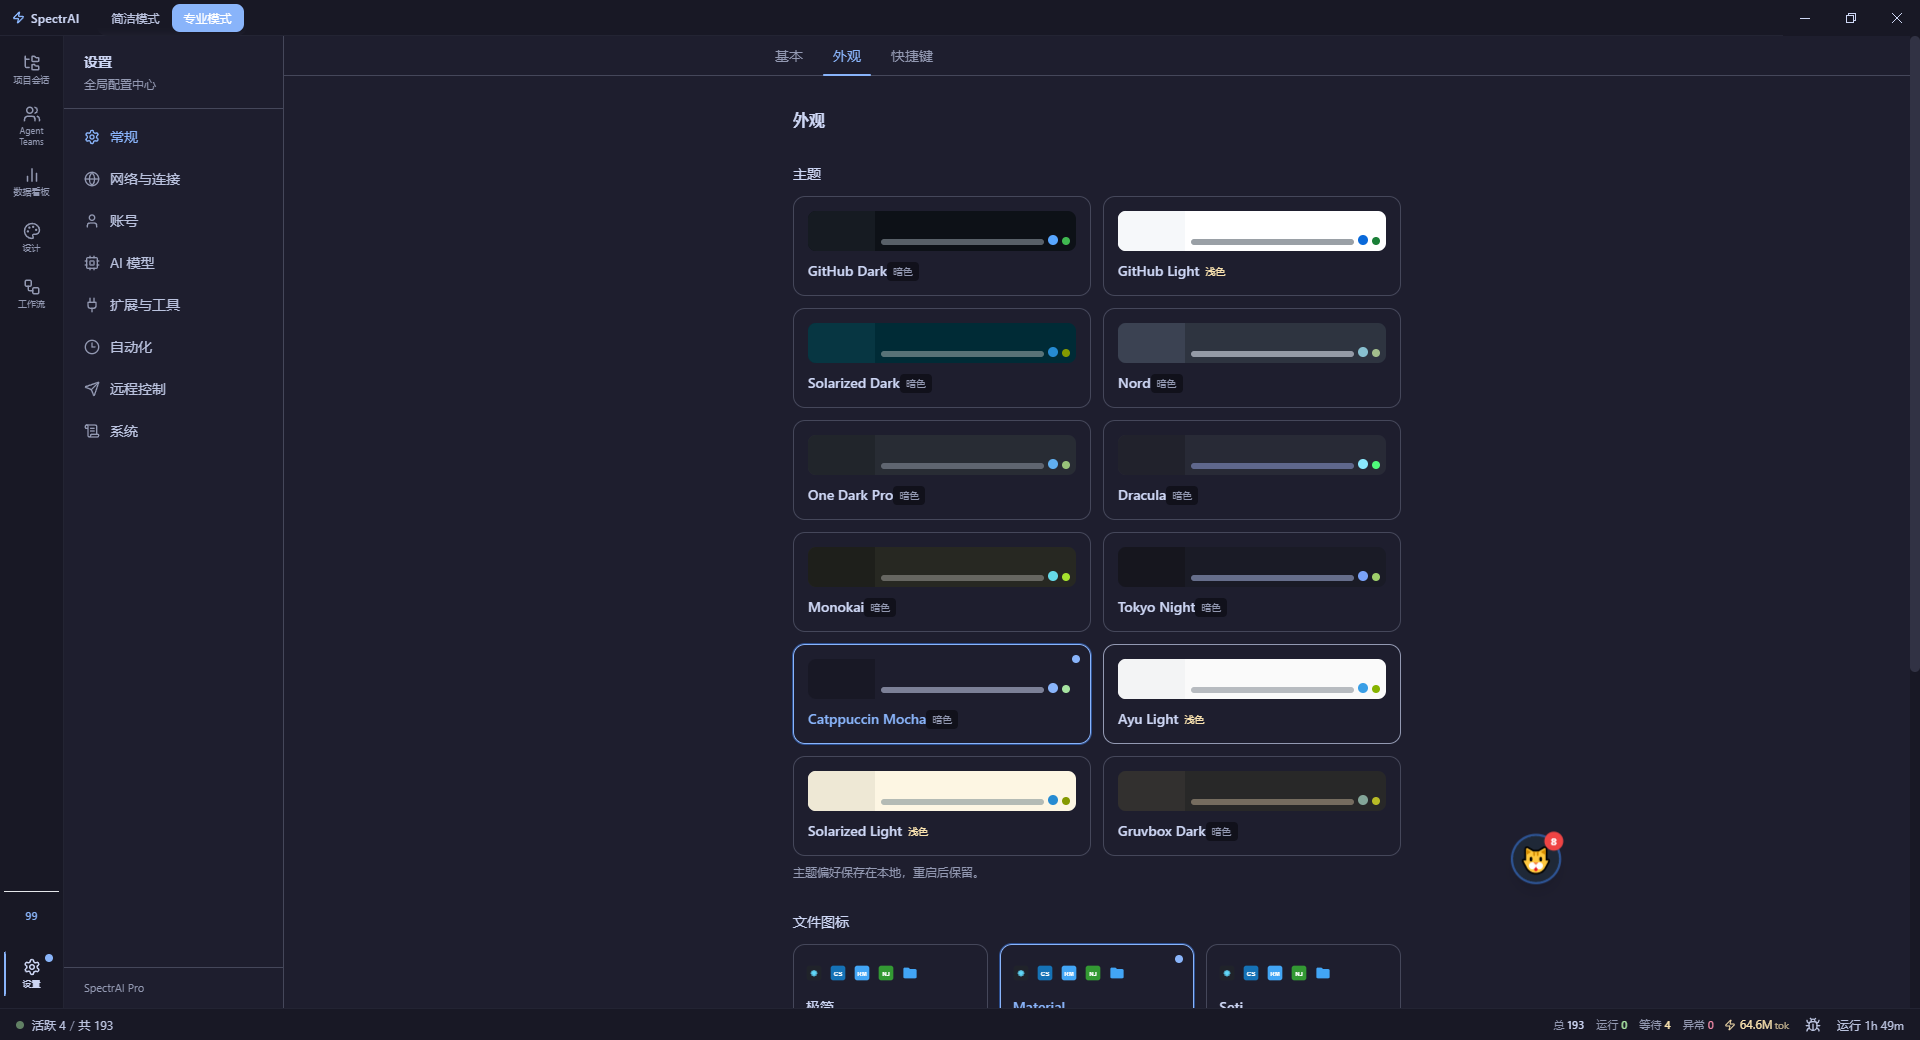Click the 总 193 status entry
Screen dimensions: 1920x1040
[x=1568, y=1025]
